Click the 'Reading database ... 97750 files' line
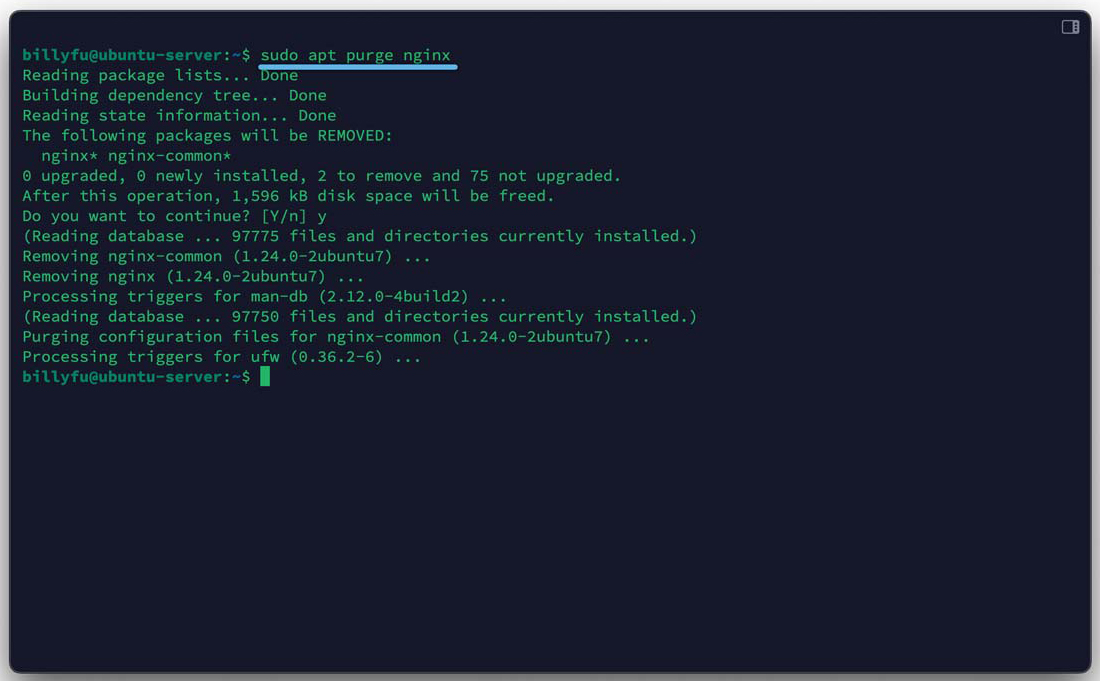This screenshot has width=1100, height=681. pyautogui.click(x=359, y=316)
